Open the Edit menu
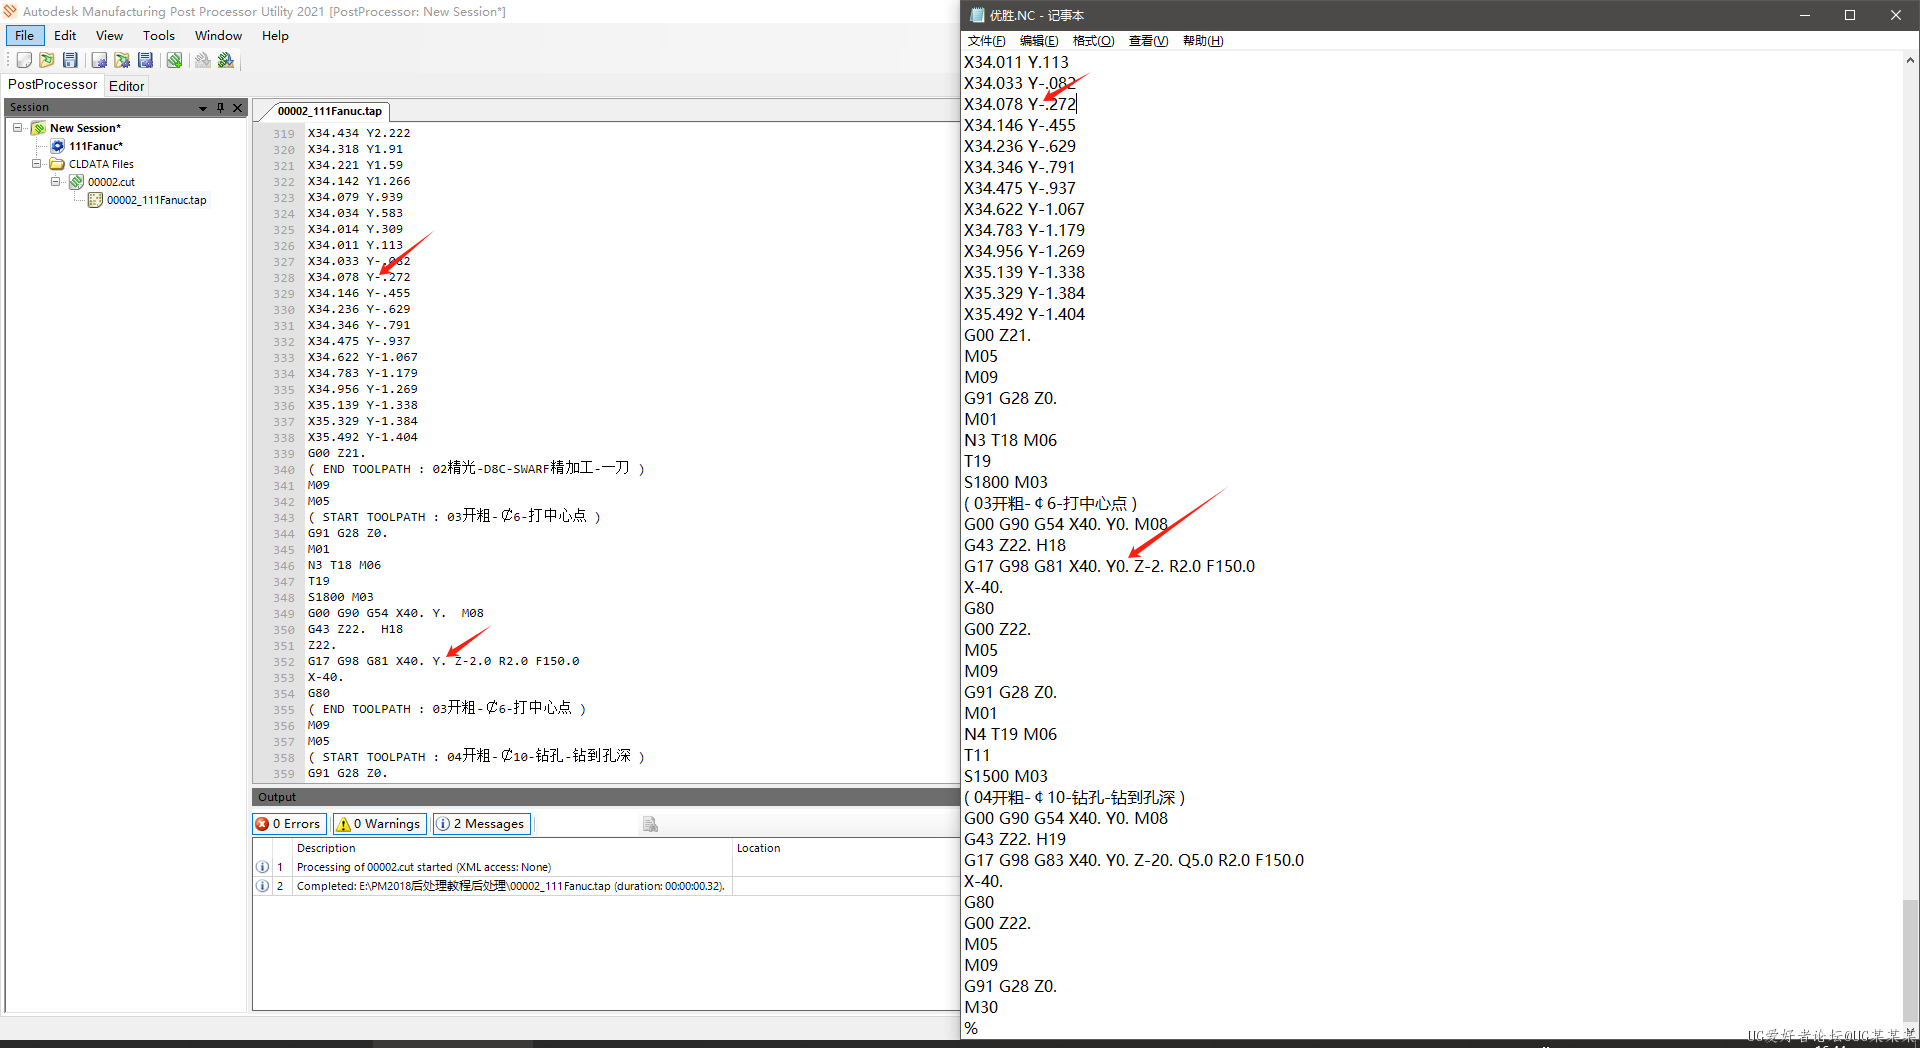 65,36
